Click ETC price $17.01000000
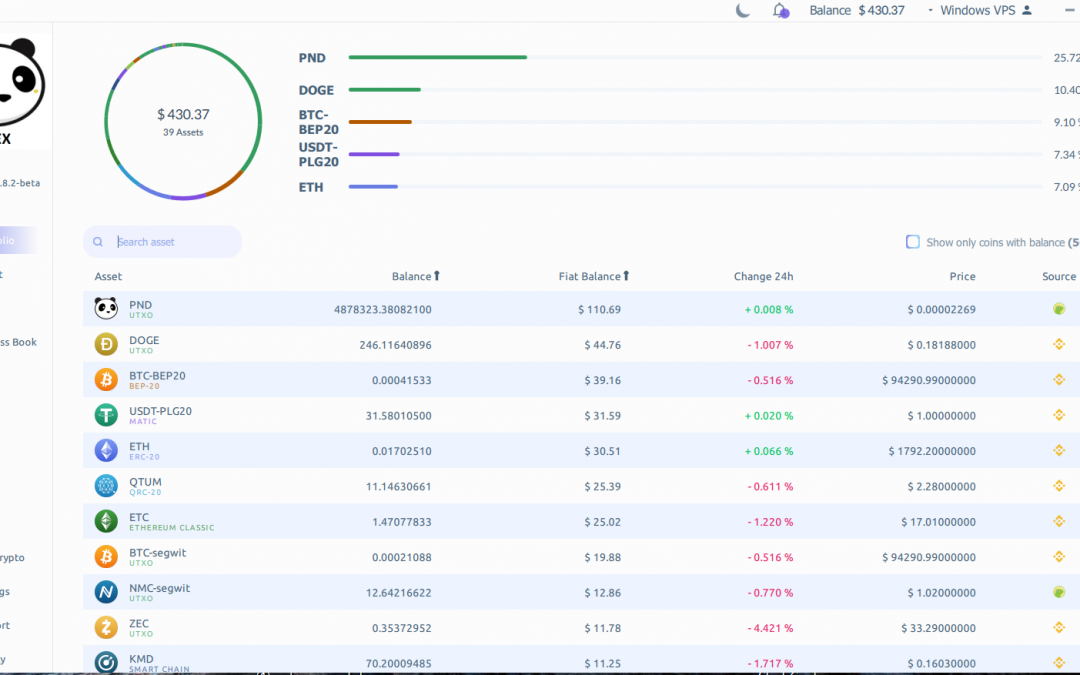 pyautogui.click(x=938, y=521)
